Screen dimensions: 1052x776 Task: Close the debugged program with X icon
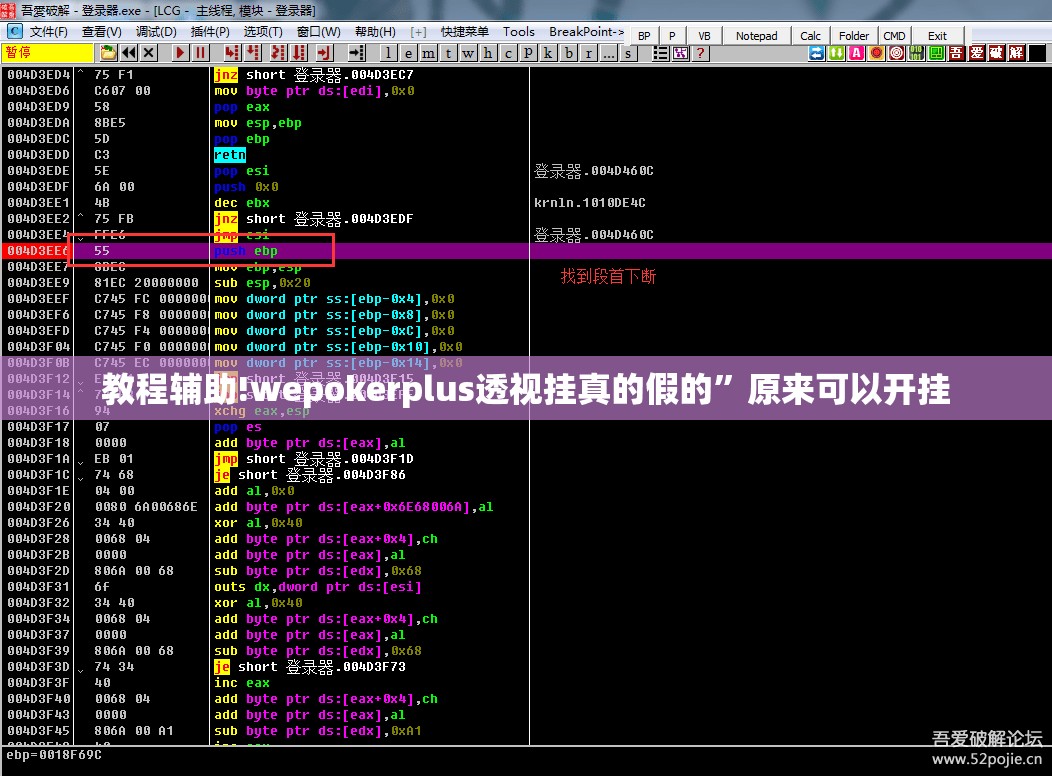click(x=149, y=53)
